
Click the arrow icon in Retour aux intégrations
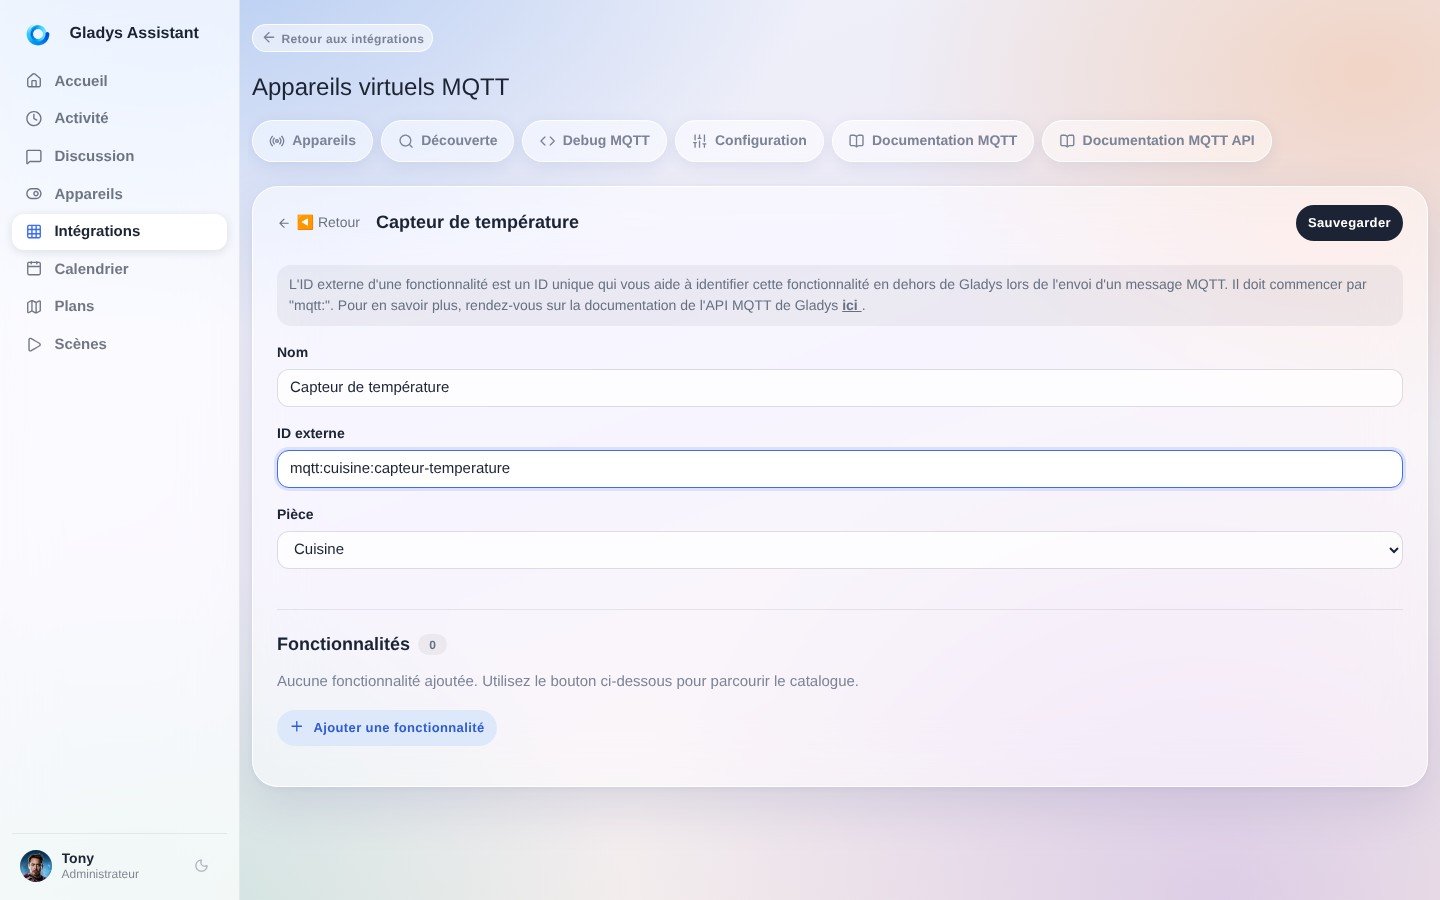pos(268,38)
